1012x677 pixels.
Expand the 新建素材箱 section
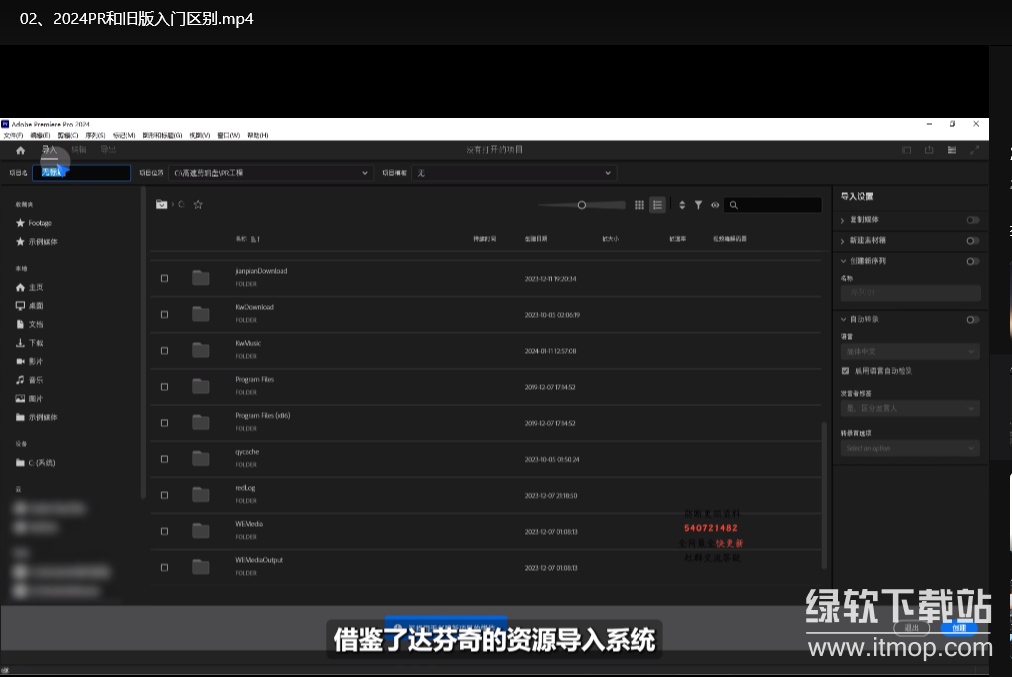pos(843,241)
